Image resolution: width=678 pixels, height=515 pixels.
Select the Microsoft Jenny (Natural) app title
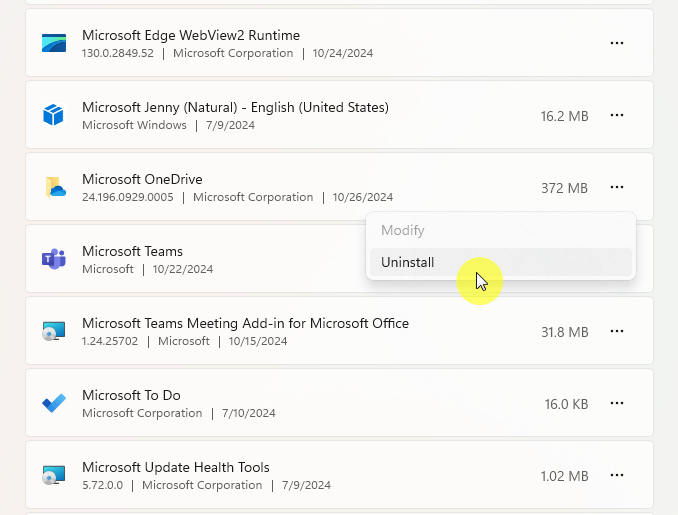235,107
